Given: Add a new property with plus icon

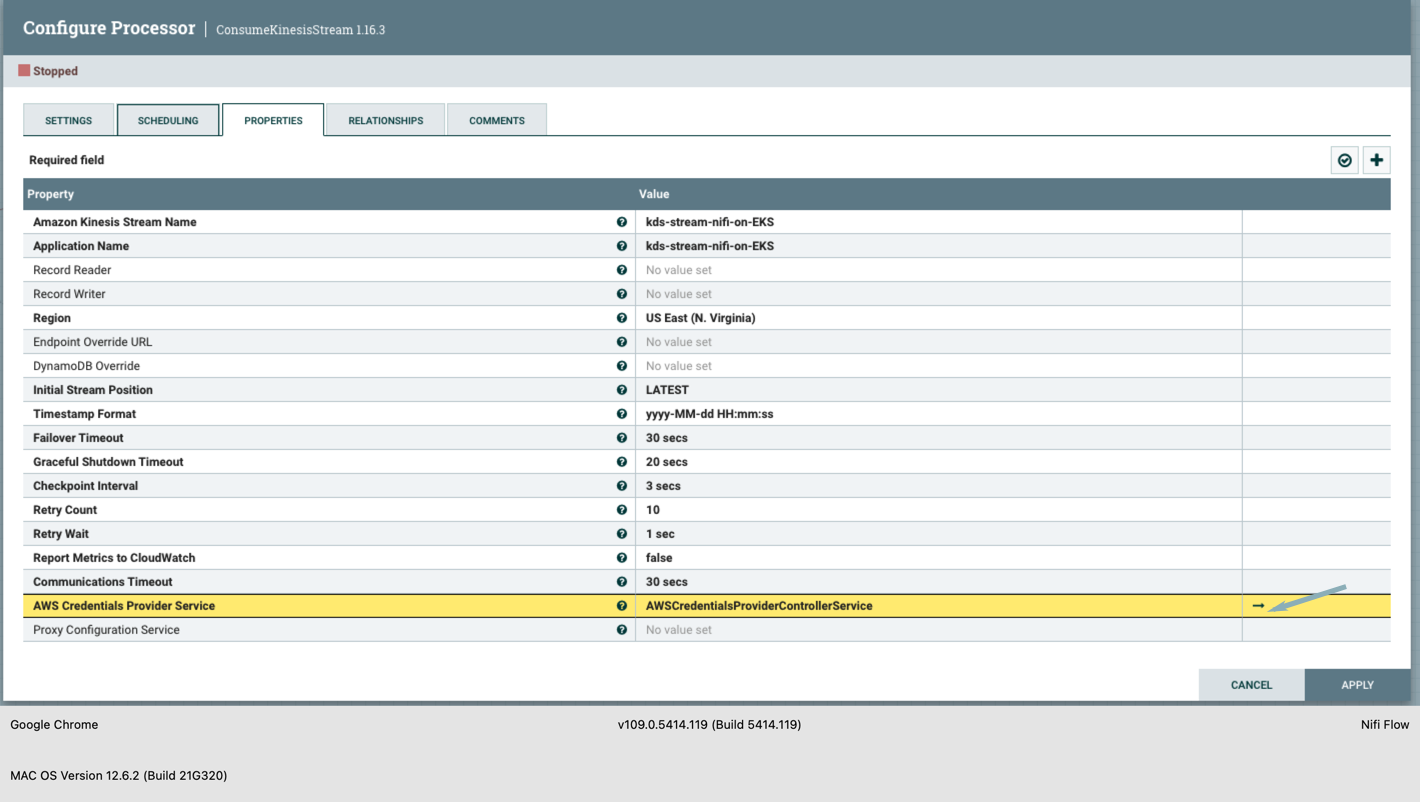Looking at the screenshot, I should 1377,160.
